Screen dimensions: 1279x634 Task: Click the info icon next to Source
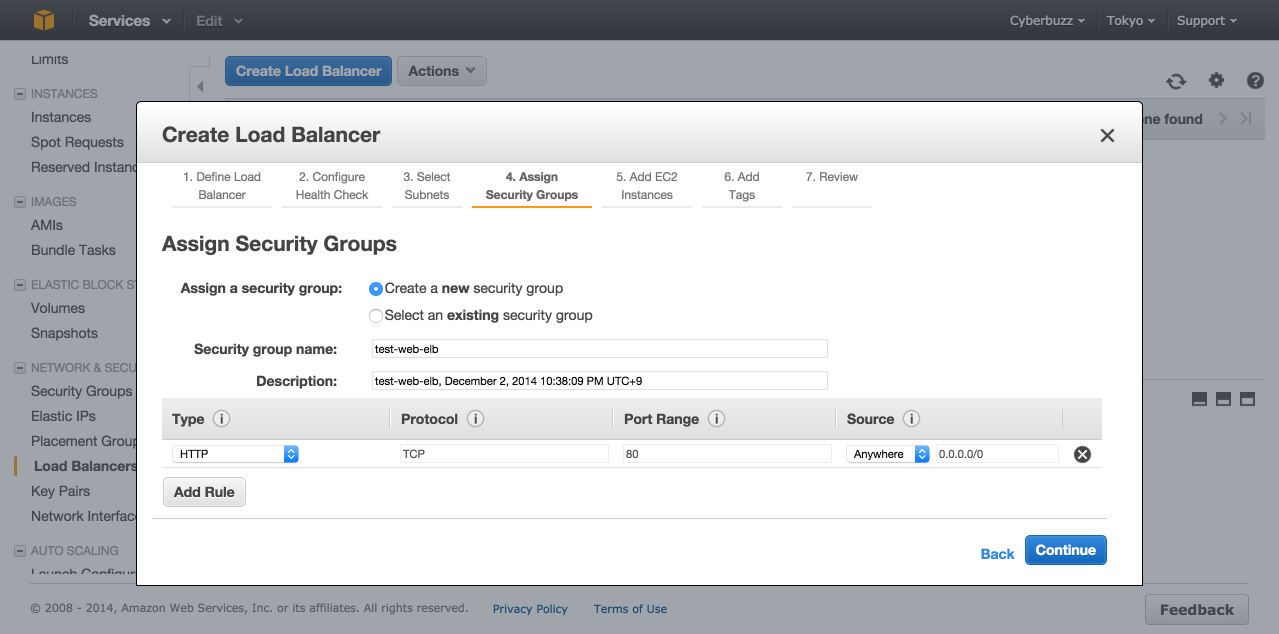[x=911, y=419]
